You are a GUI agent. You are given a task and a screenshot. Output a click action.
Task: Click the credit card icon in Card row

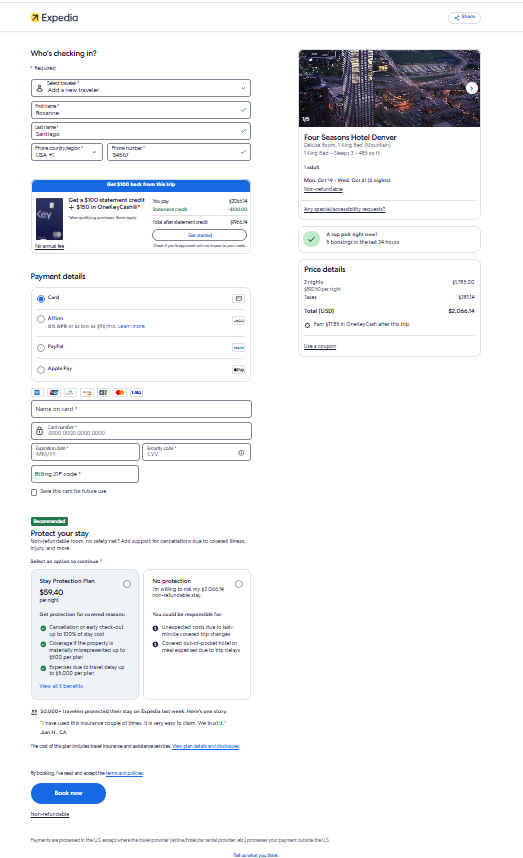pyautogui.click(x=239, y=298)
